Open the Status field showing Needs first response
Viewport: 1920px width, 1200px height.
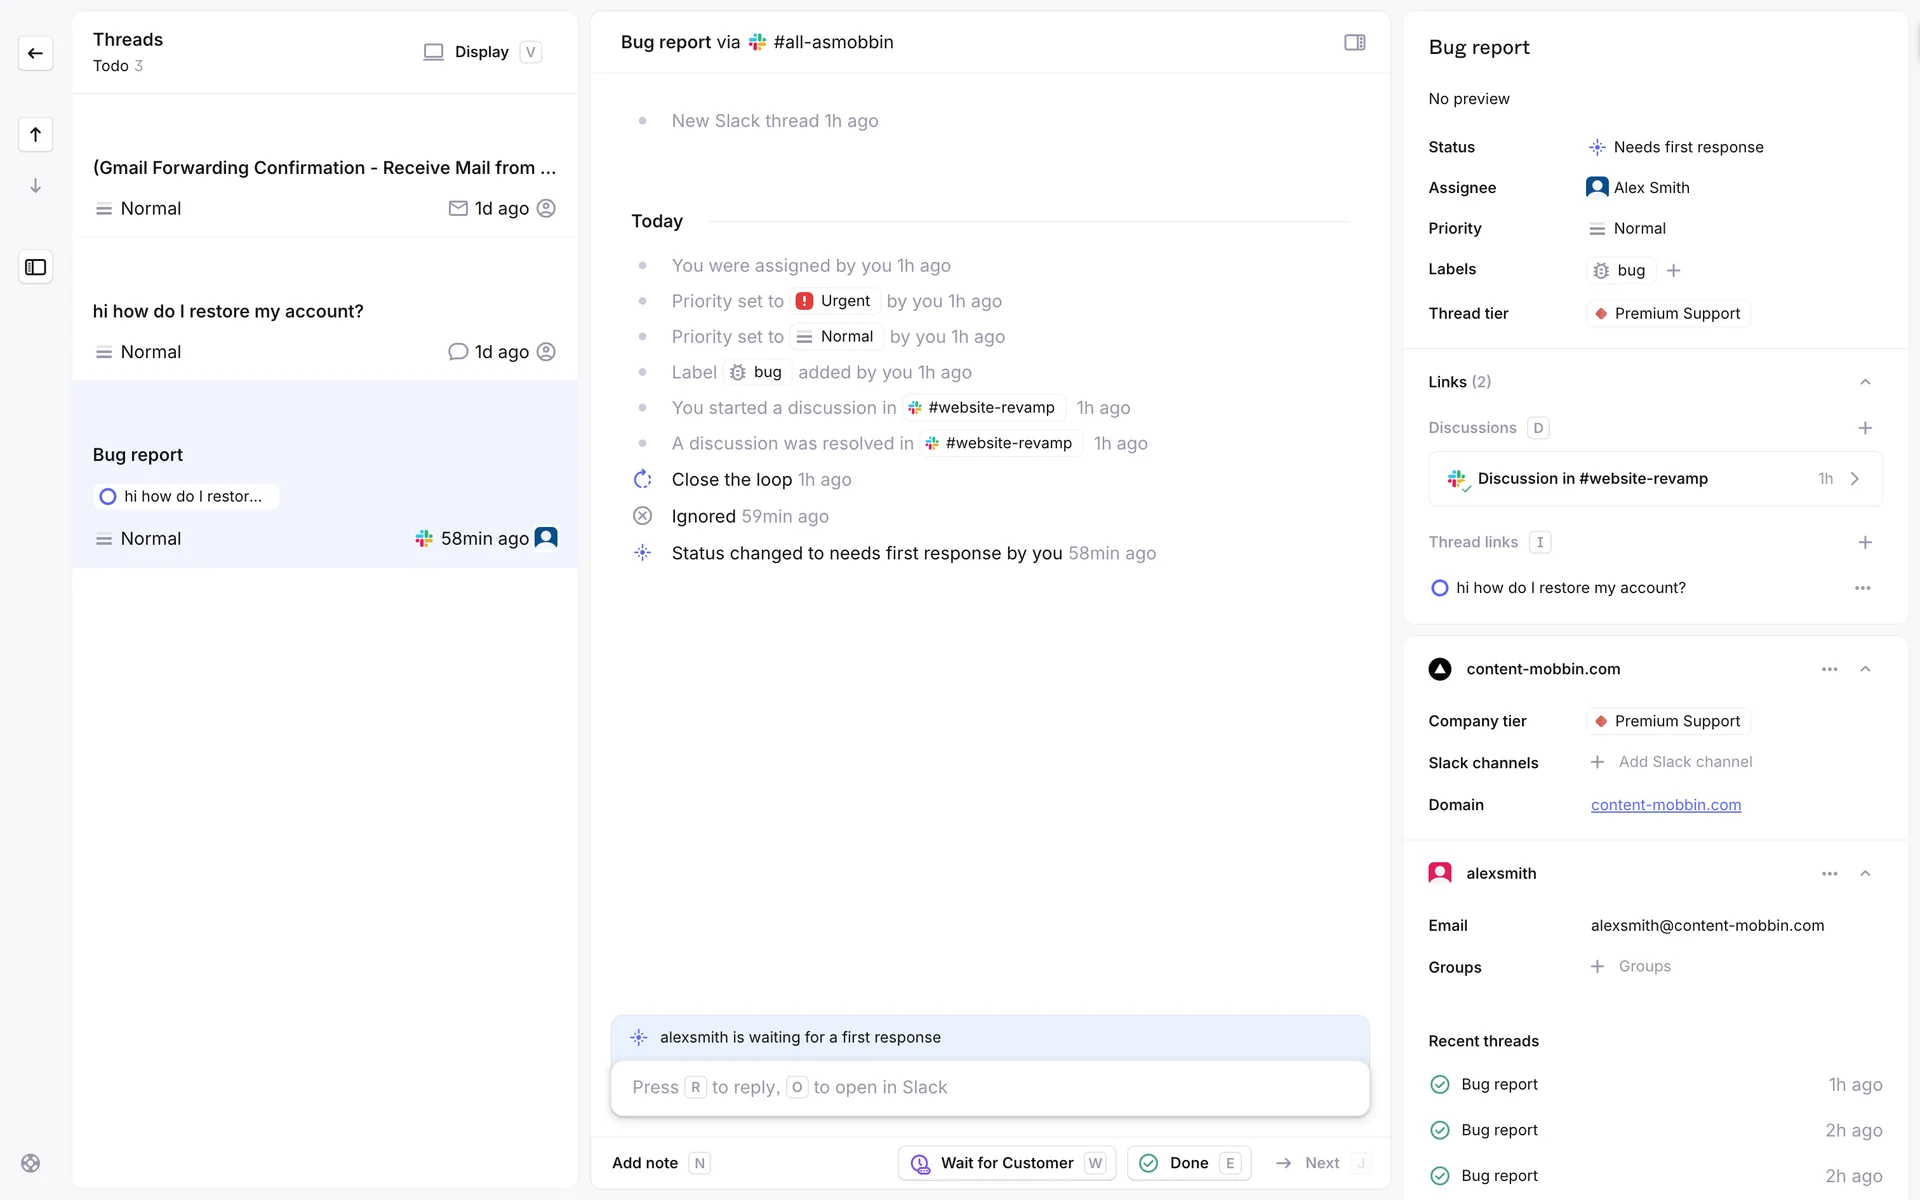(1687, 147)
